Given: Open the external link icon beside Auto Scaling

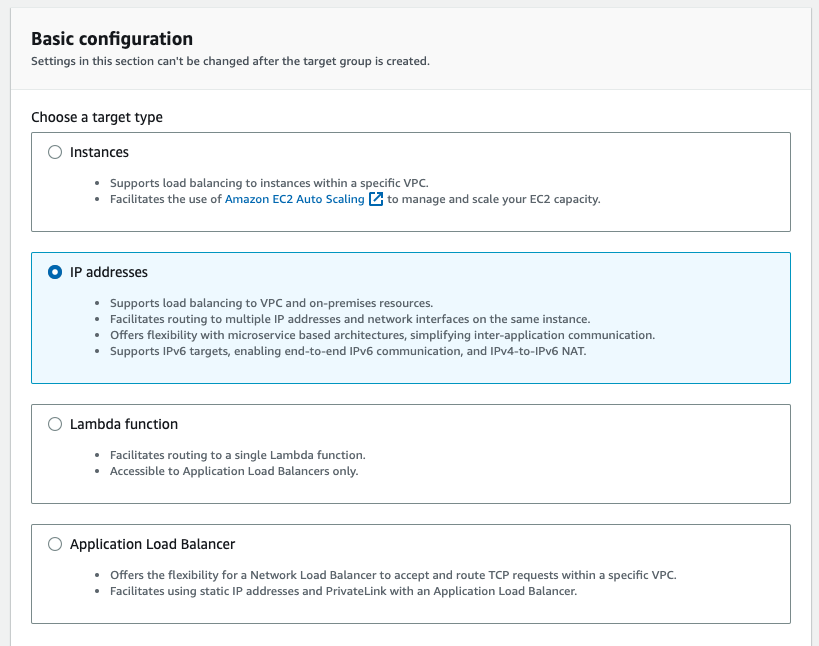Looking at the screenshot, I should (x=376, y=199).
